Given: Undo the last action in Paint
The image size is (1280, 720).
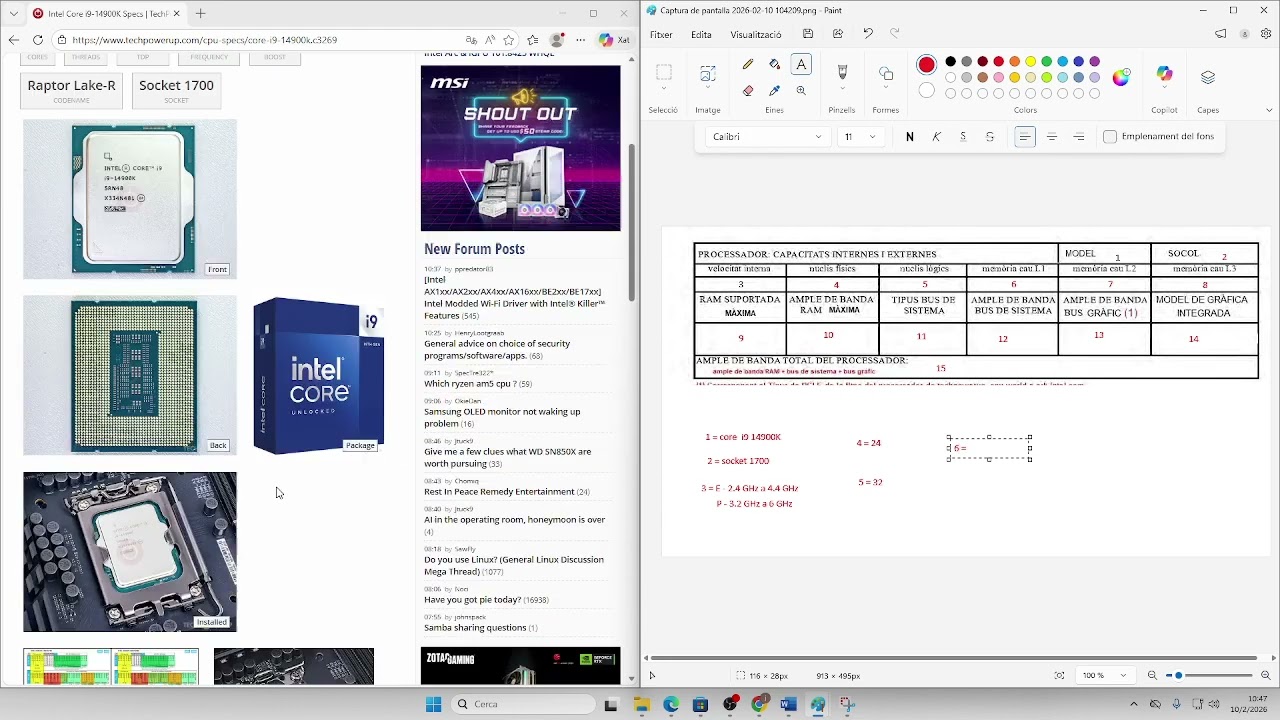Looking at the screenshot, I should point(868,34).
